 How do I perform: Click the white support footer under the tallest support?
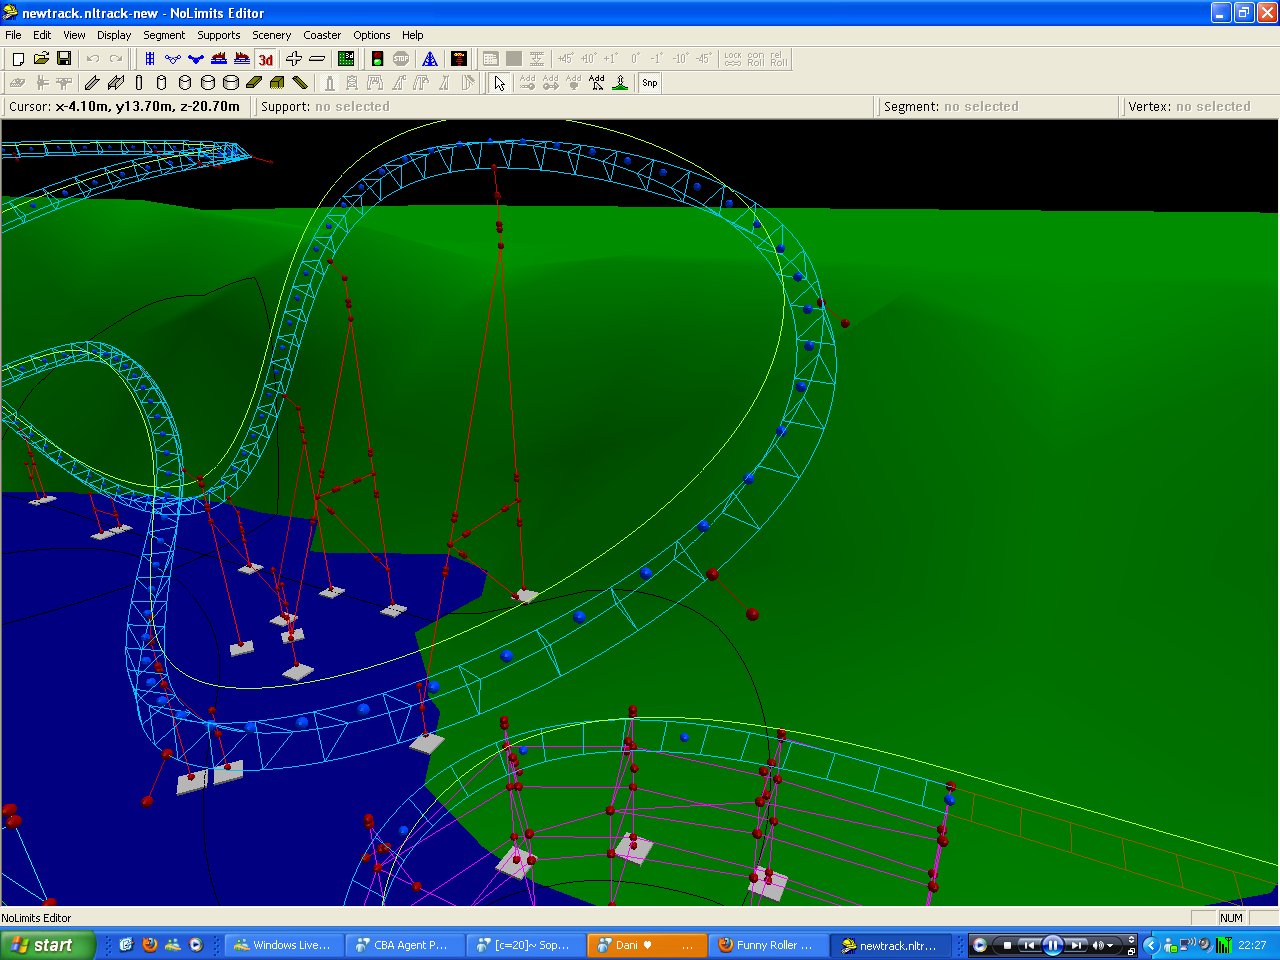tap(525, 596)
